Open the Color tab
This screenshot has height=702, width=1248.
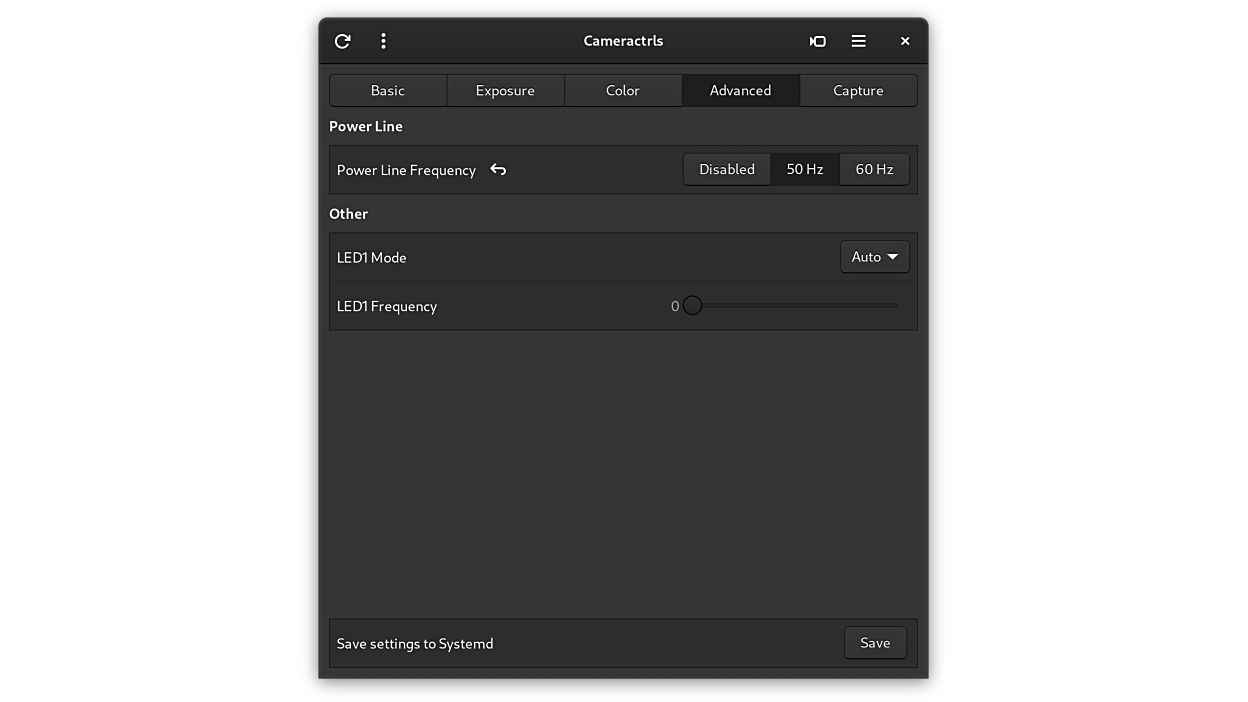(x=622, y=90)
